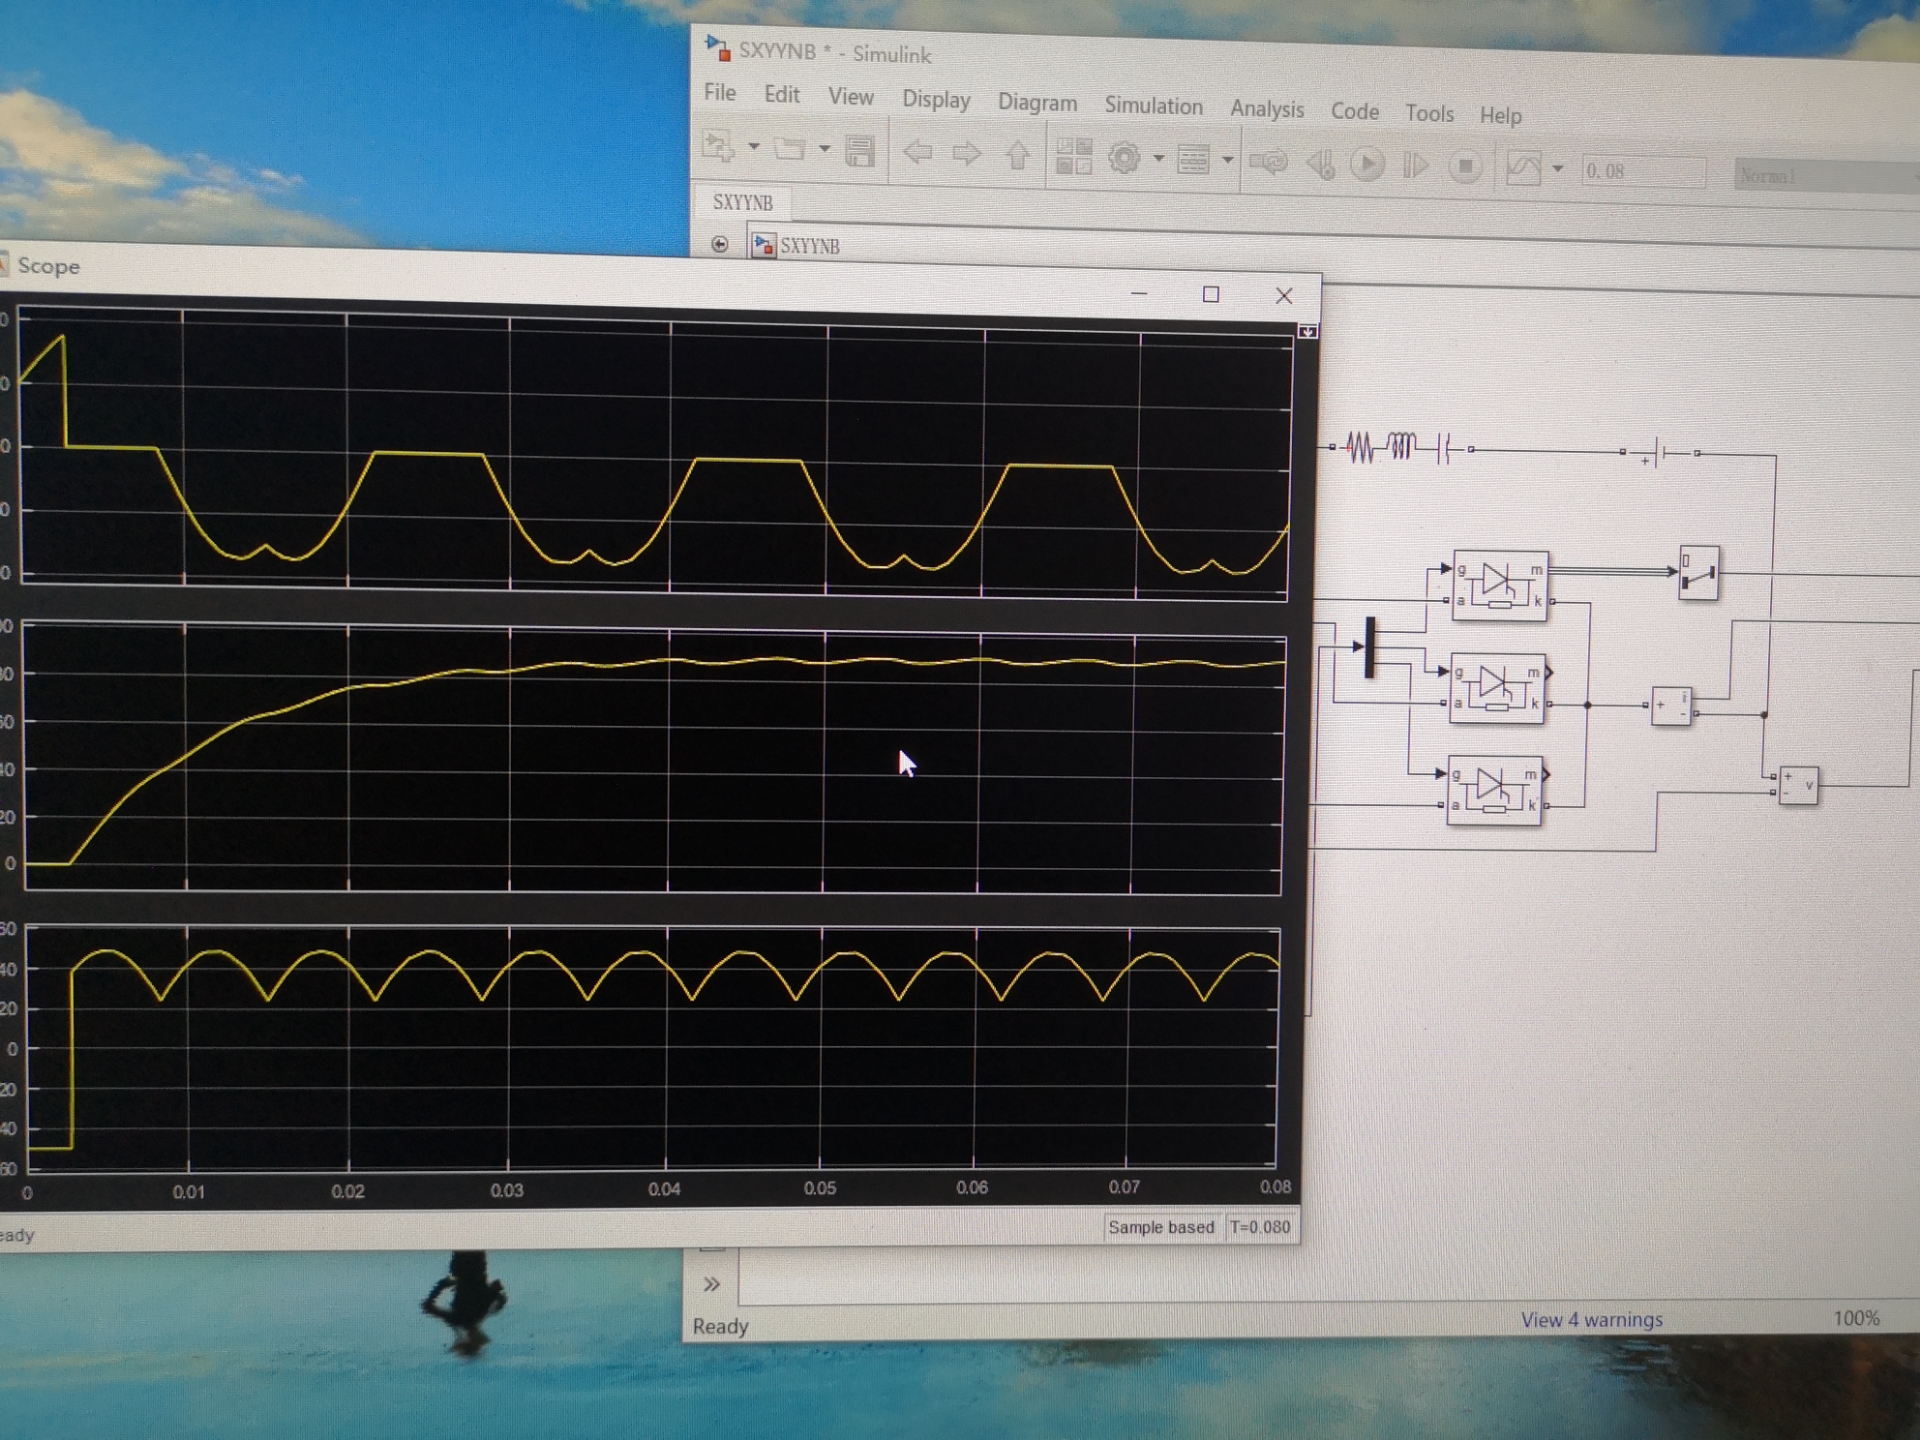Select the SXYYNB model tab
The image size is (1920, 1440).
[742, 202]
